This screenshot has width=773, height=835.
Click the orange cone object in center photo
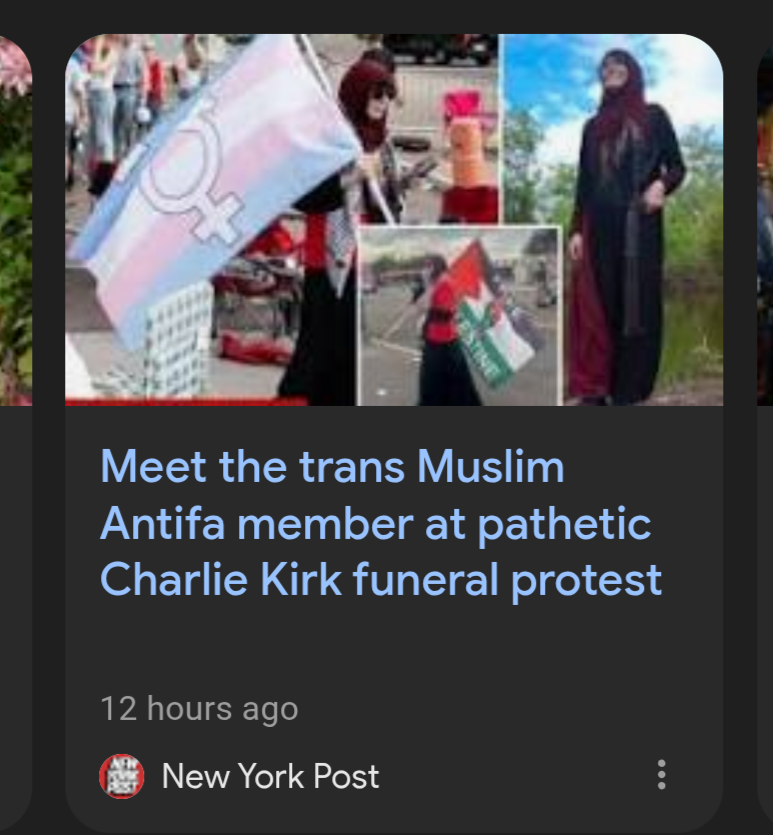pyautogui.click(x=467, y=152)
